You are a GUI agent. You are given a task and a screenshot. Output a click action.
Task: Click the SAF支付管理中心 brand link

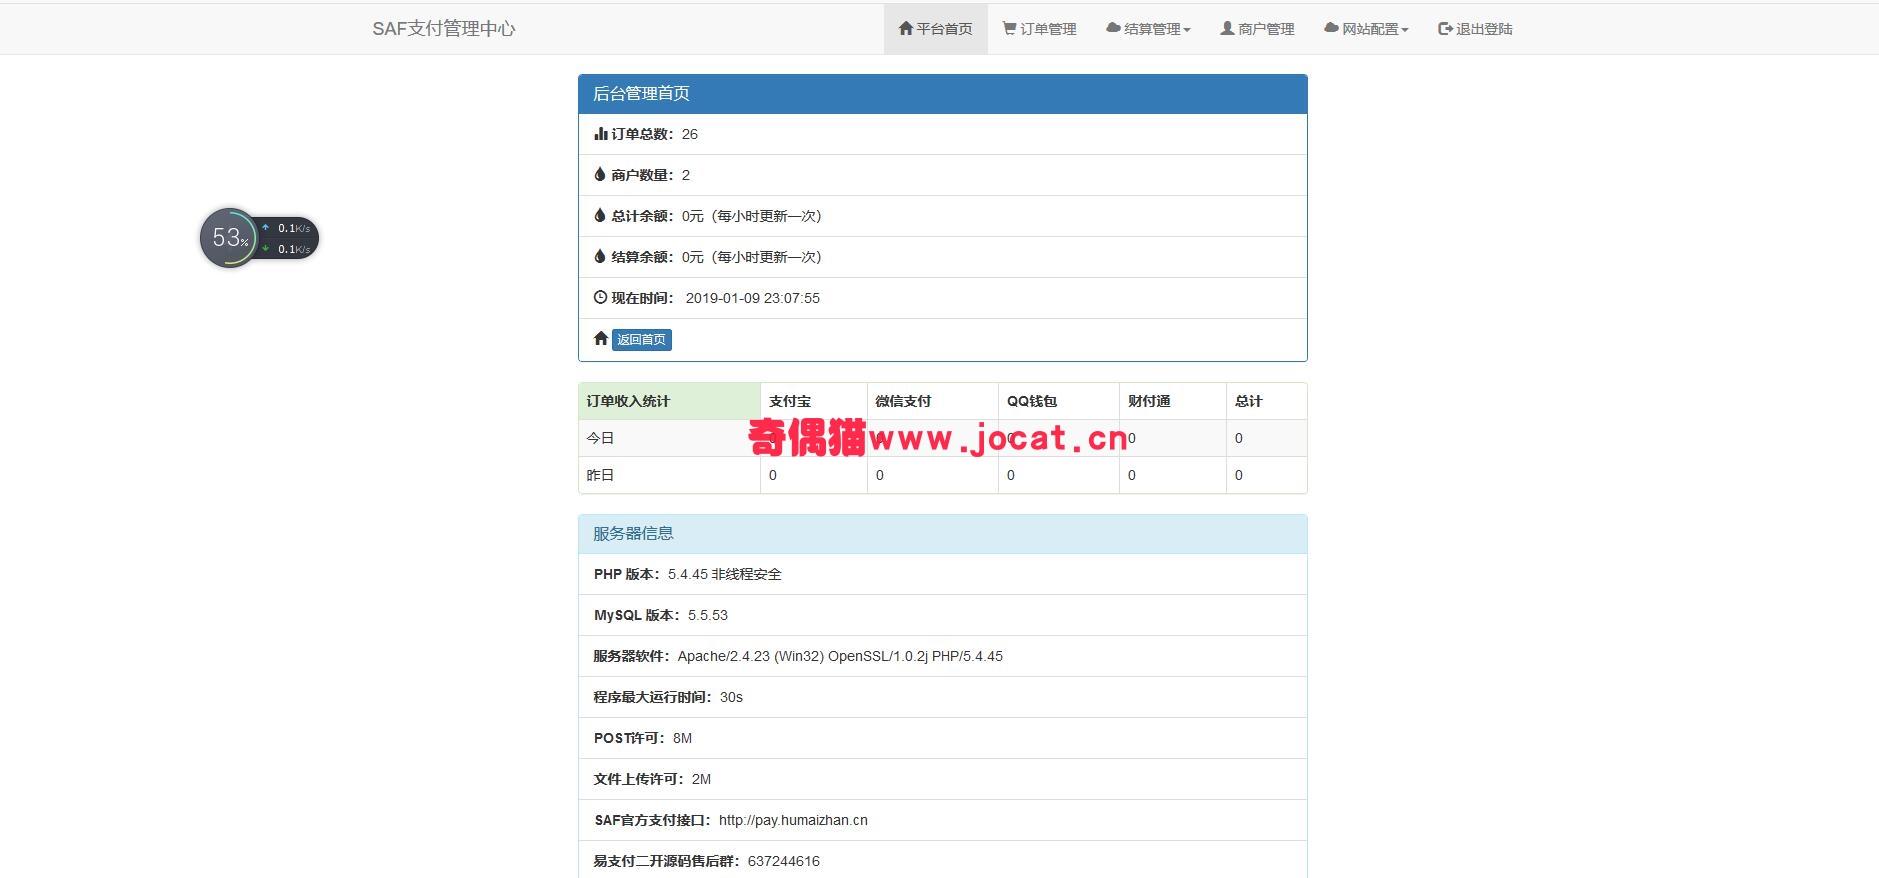coord(444,29)
